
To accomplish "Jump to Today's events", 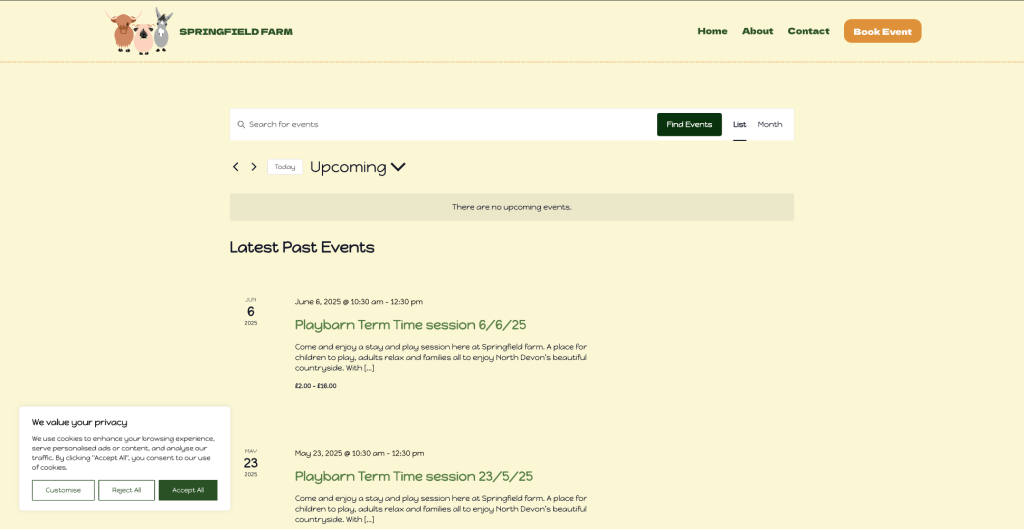I will click(285, 167).
